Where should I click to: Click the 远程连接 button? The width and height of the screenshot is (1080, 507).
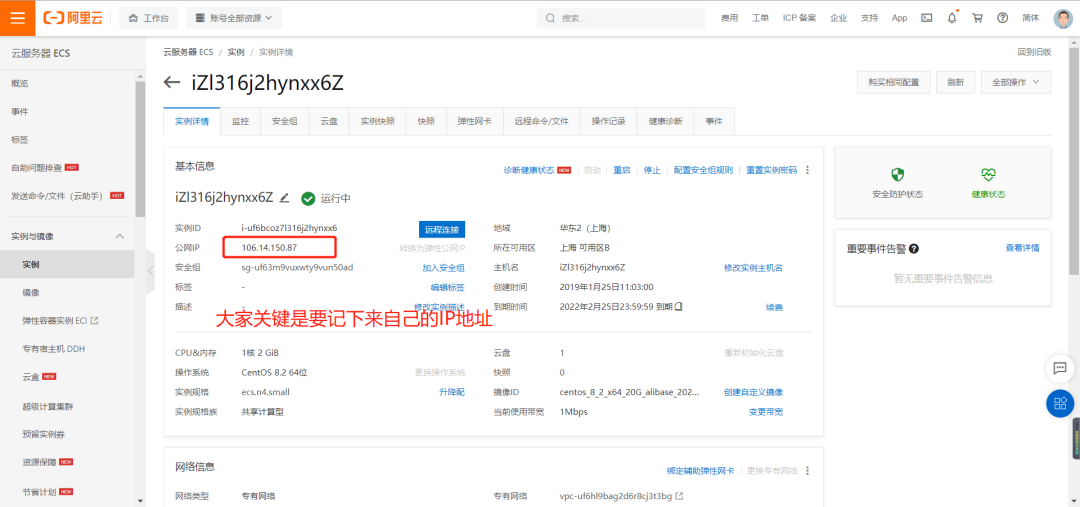[x=442, y=229]
